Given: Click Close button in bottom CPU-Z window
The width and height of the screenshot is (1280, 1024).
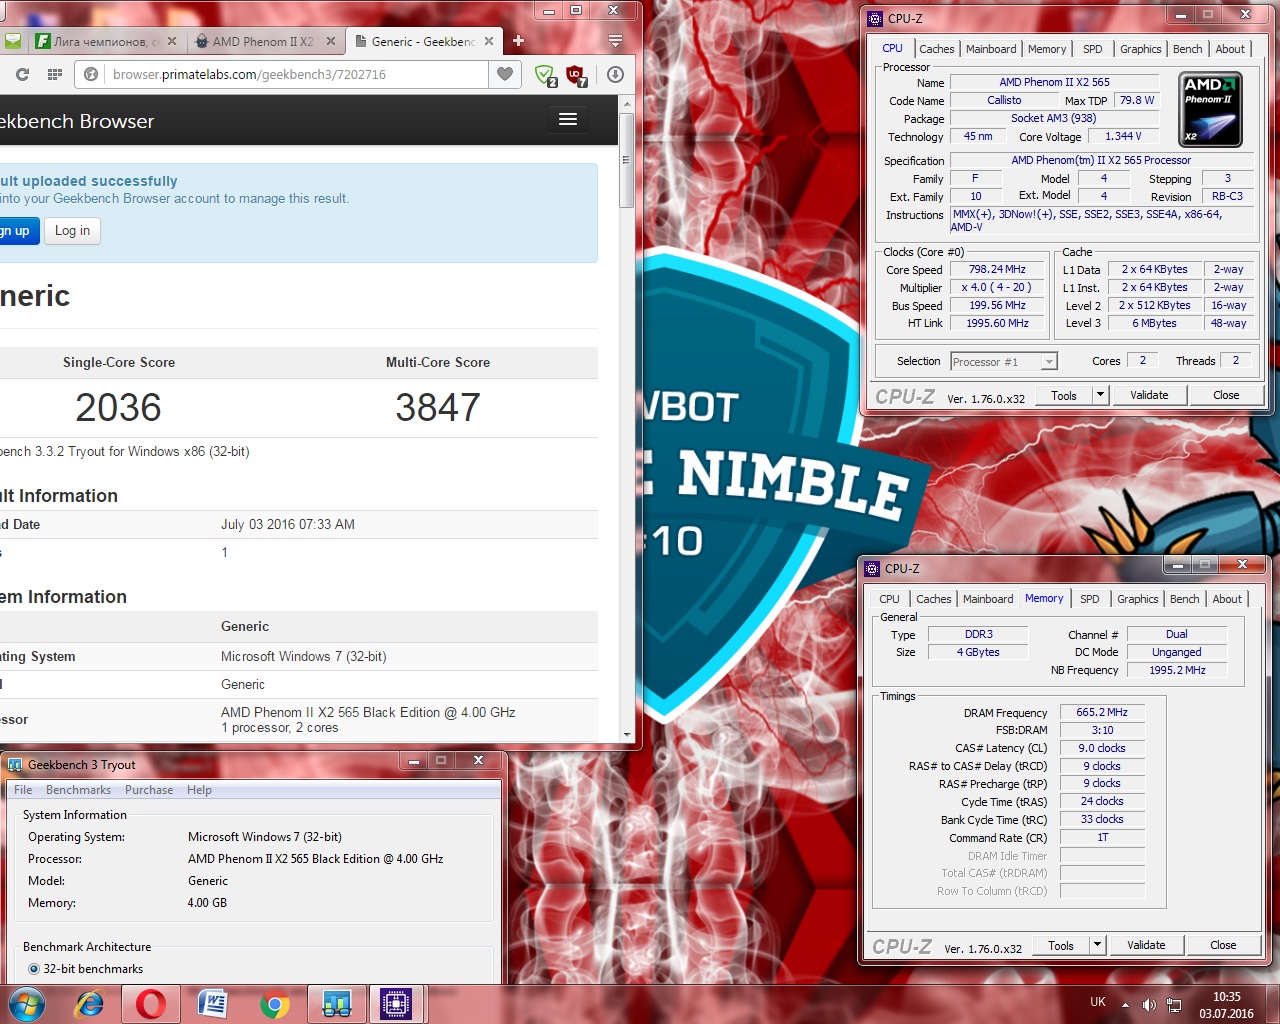Looking at the screenshot, I should (x=1223, y=945).
